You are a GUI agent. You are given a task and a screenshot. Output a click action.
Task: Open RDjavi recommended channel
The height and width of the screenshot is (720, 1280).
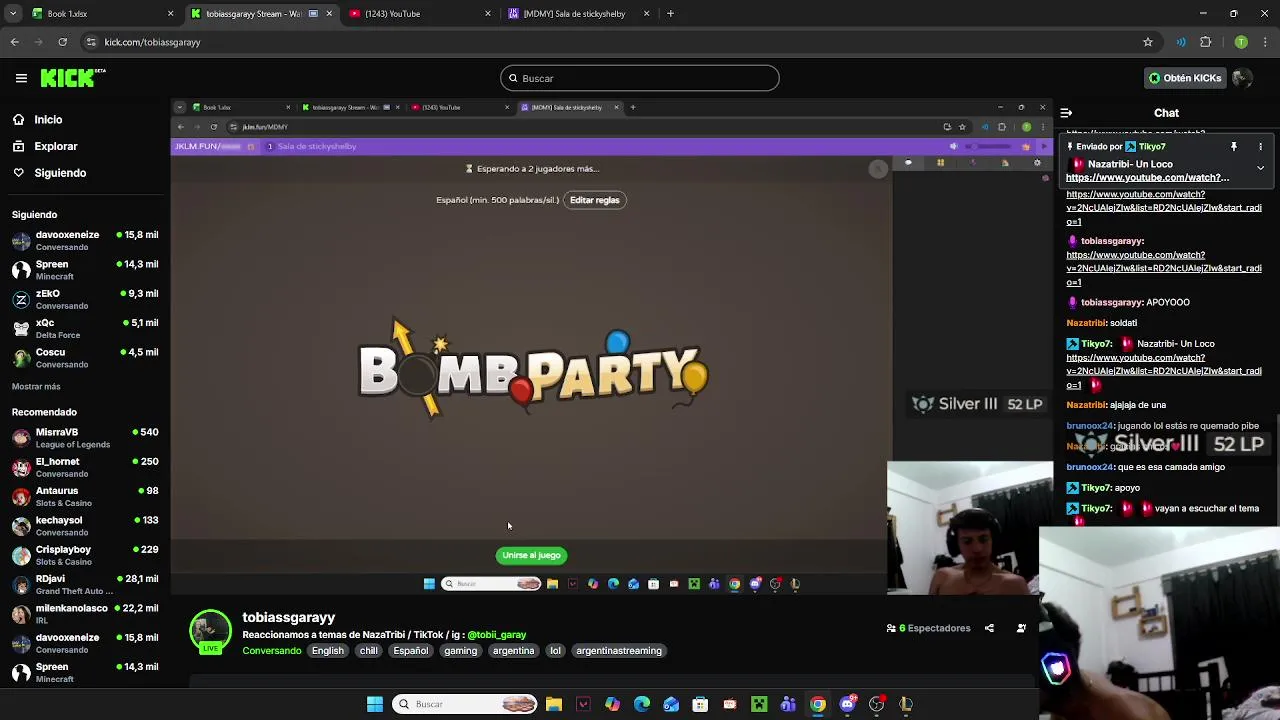84,584
